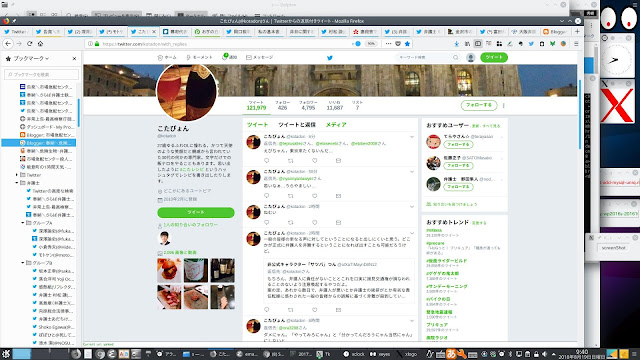Open the second tweet's dropdown chevron

coord(411,172)
